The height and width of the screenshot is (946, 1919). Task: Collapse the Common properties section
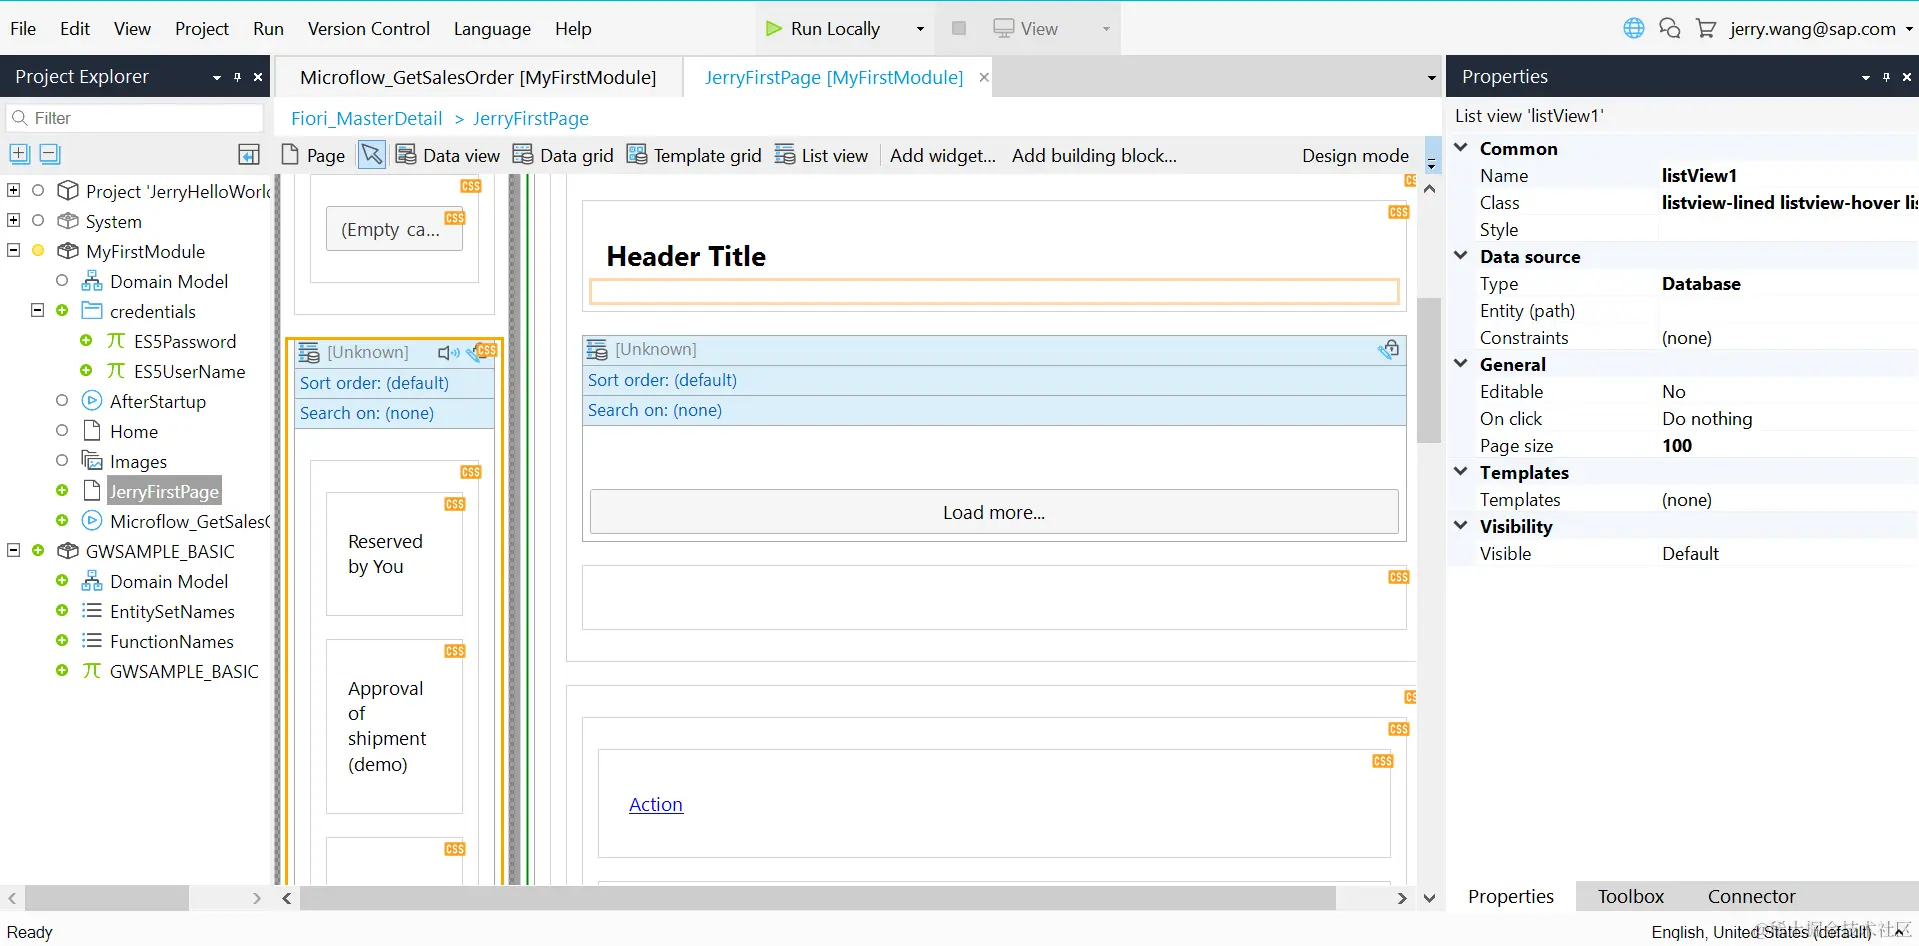pos(1461,147)
